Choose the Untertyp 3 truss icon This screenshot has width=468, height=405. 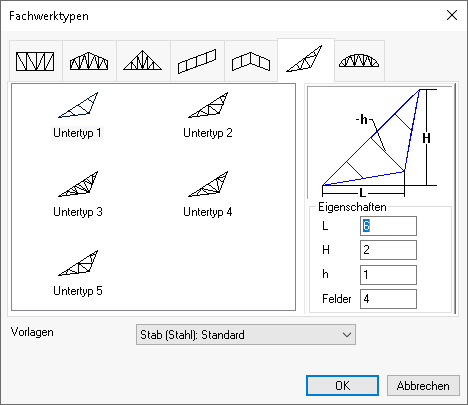click(78, 184)
